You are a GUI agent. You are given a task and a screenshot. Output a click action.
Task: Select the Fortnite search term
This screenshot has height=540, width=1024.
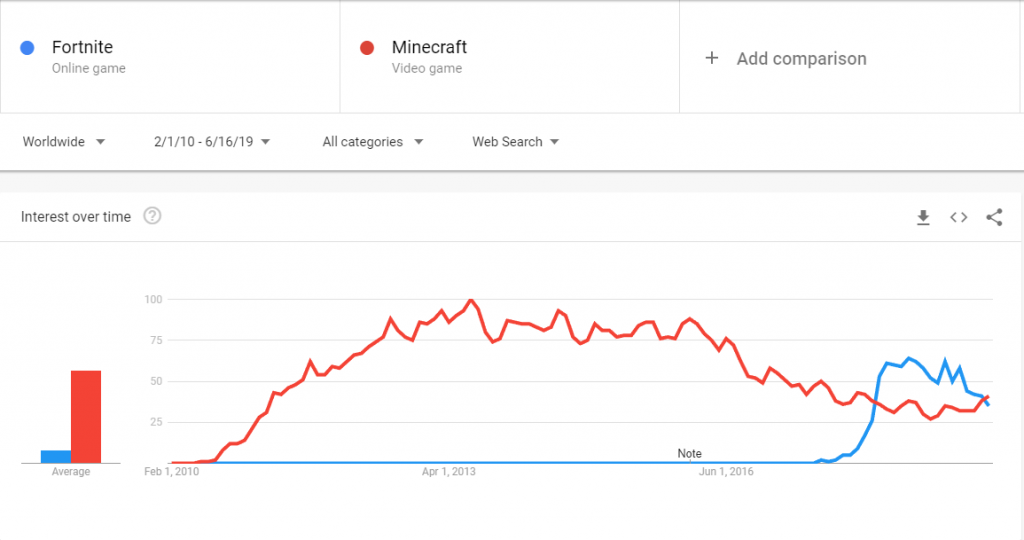(x=82, y=47)
